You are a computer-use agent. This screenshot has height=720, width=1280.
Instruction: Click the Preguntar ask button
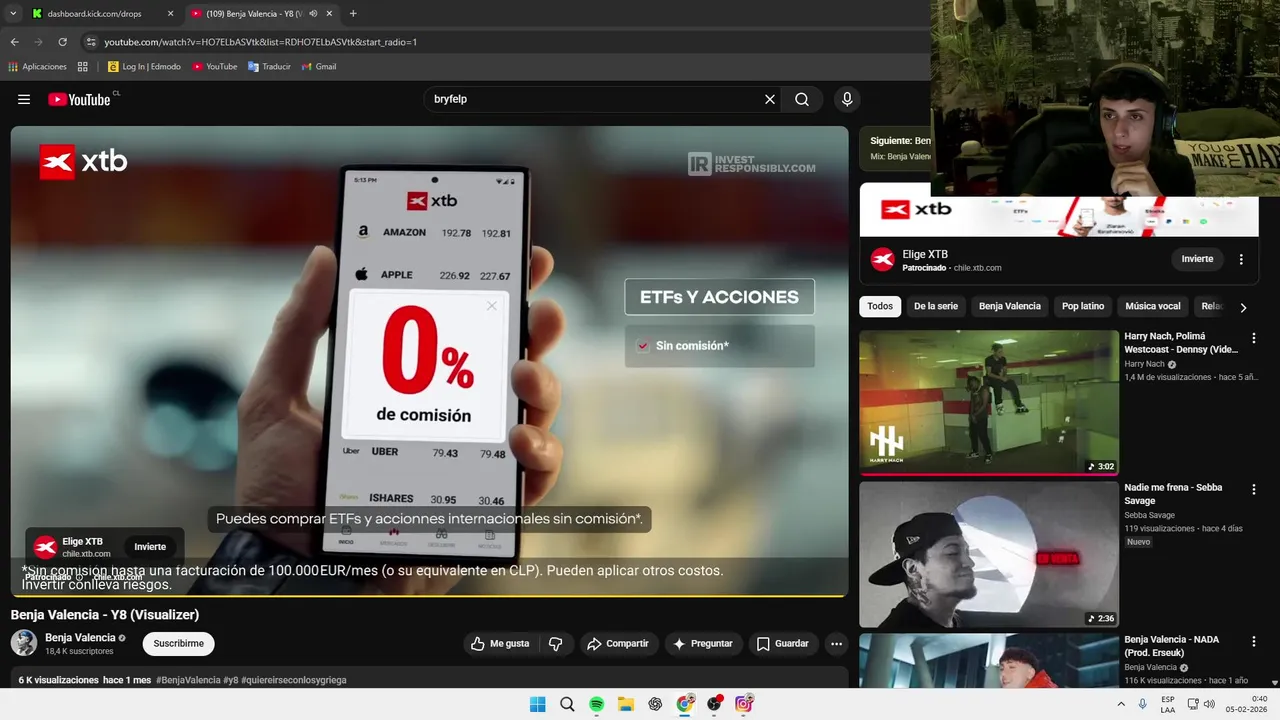click(x=703, y=644)
